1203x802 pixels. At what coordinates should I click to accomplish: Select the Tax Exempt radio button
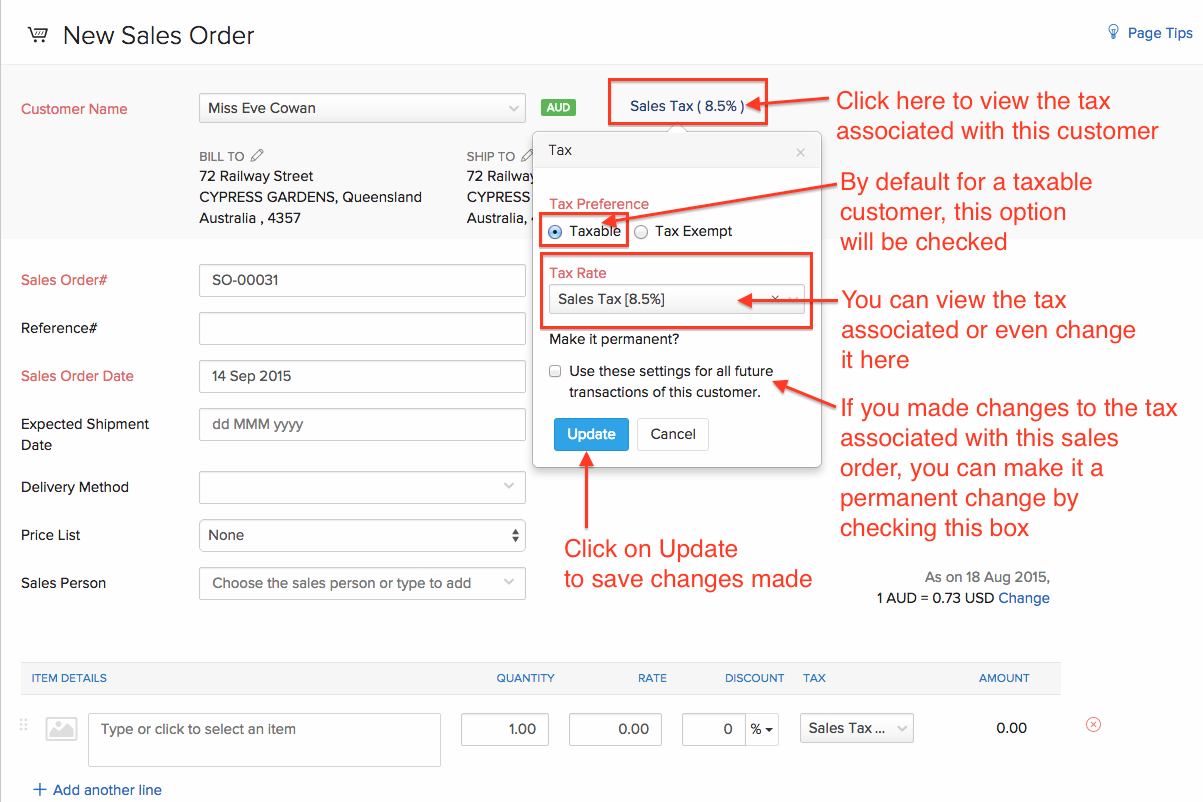coord(642,232)
